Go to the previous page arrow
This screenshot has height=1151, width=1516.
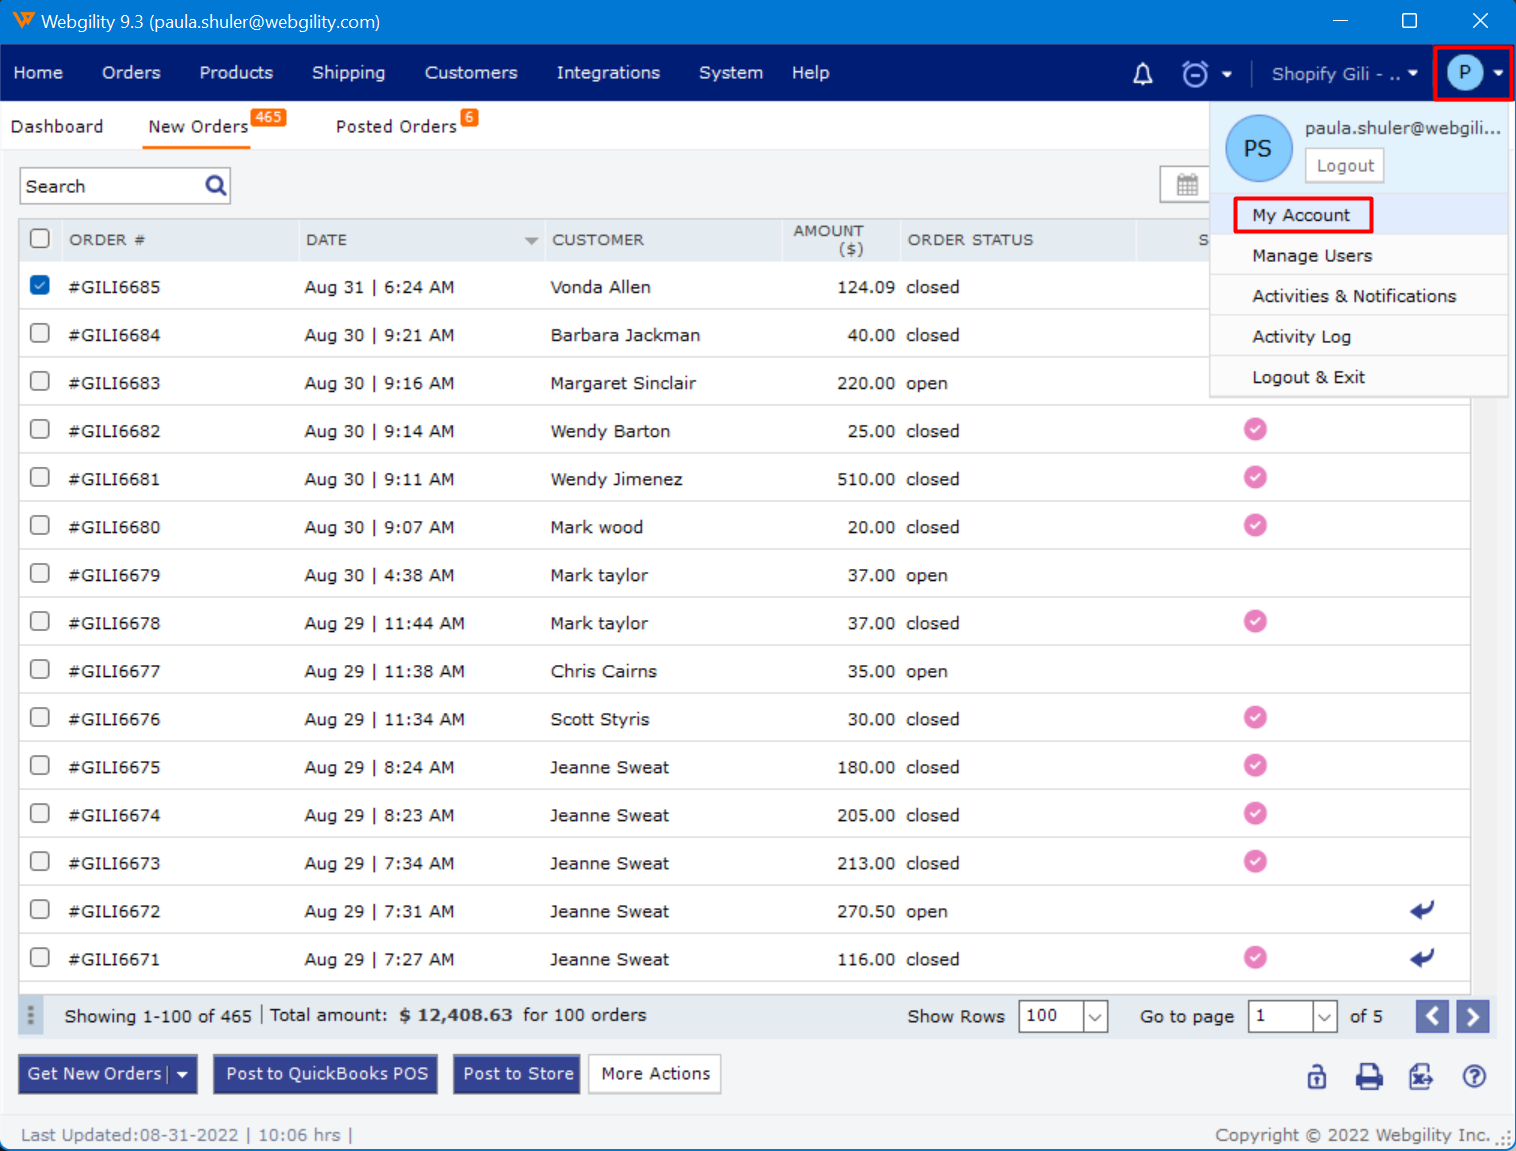1432,1016
